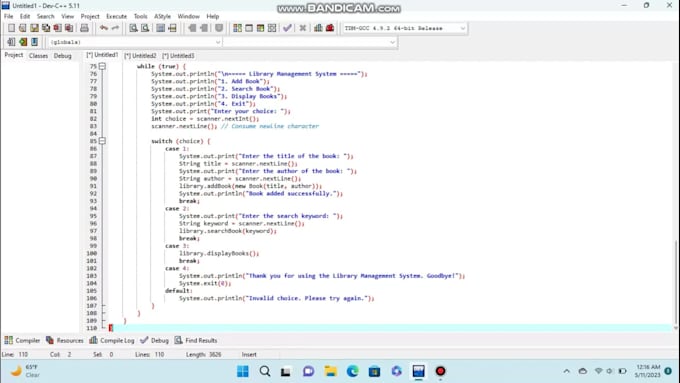Open the Tools menu
Viewport: 680px width, 383px height.
(141, 16)
